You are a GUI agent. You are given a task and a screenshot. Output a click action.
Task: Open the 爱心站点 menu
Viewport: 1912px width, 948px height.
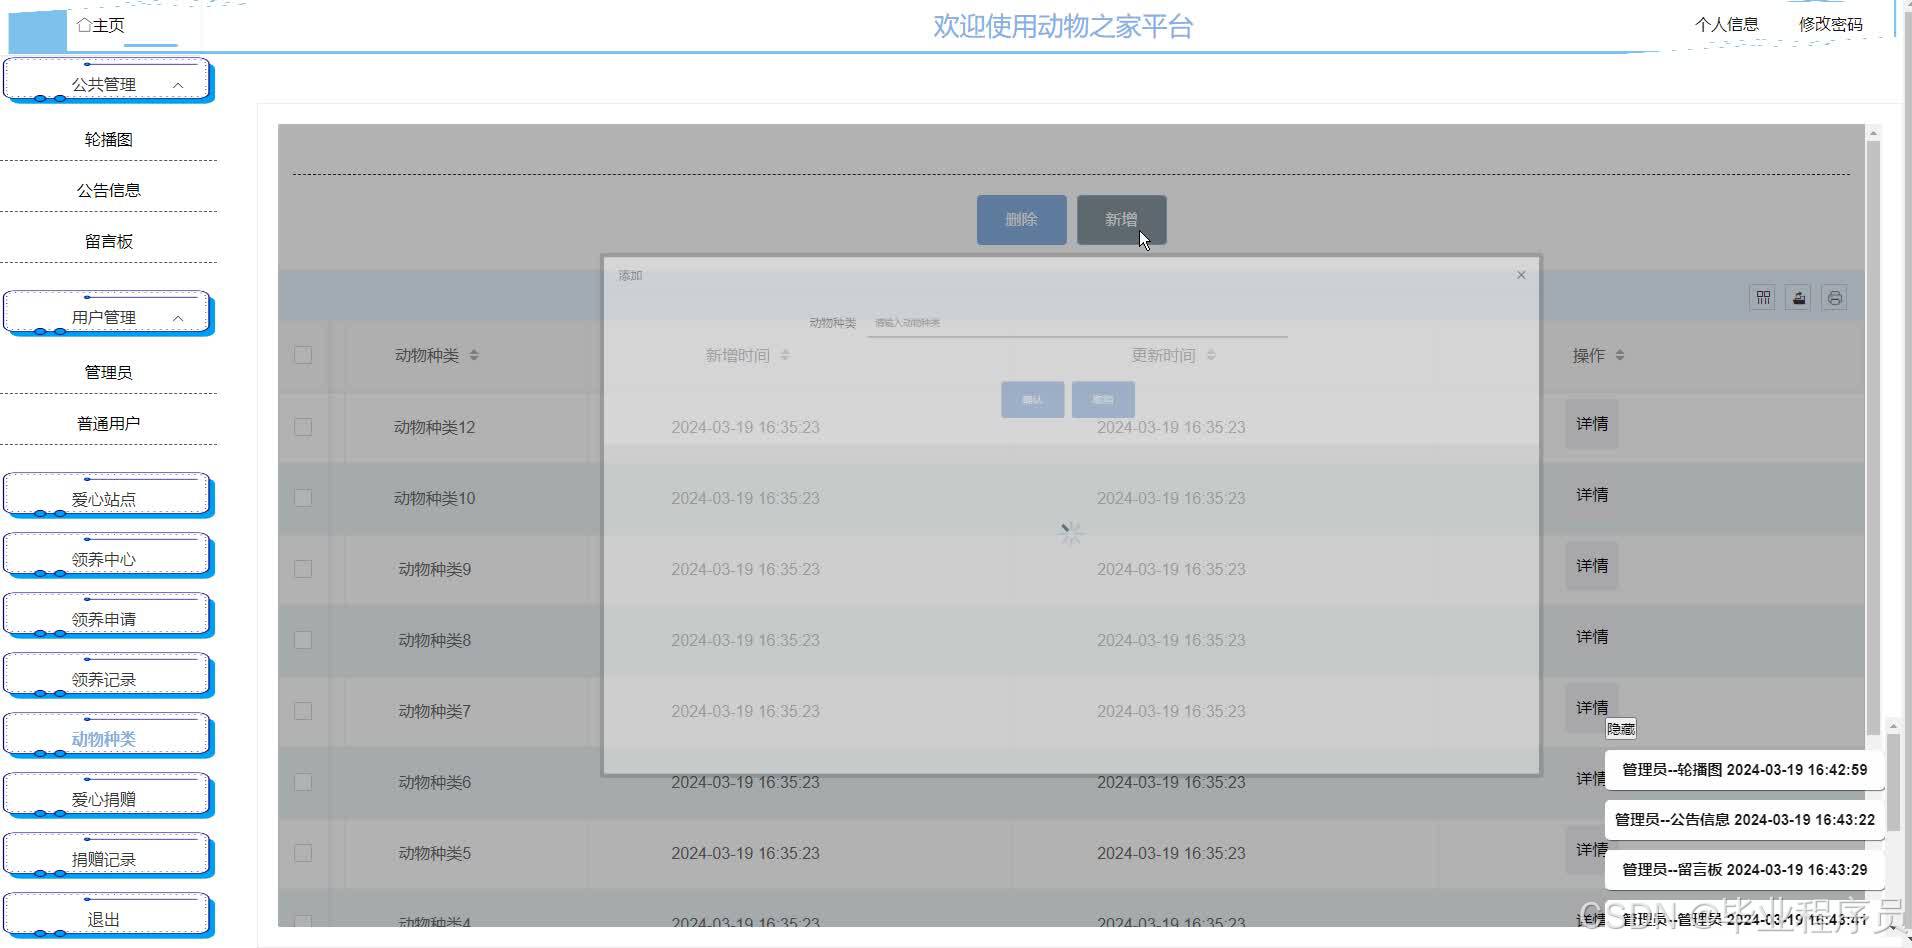click(107, 496)
